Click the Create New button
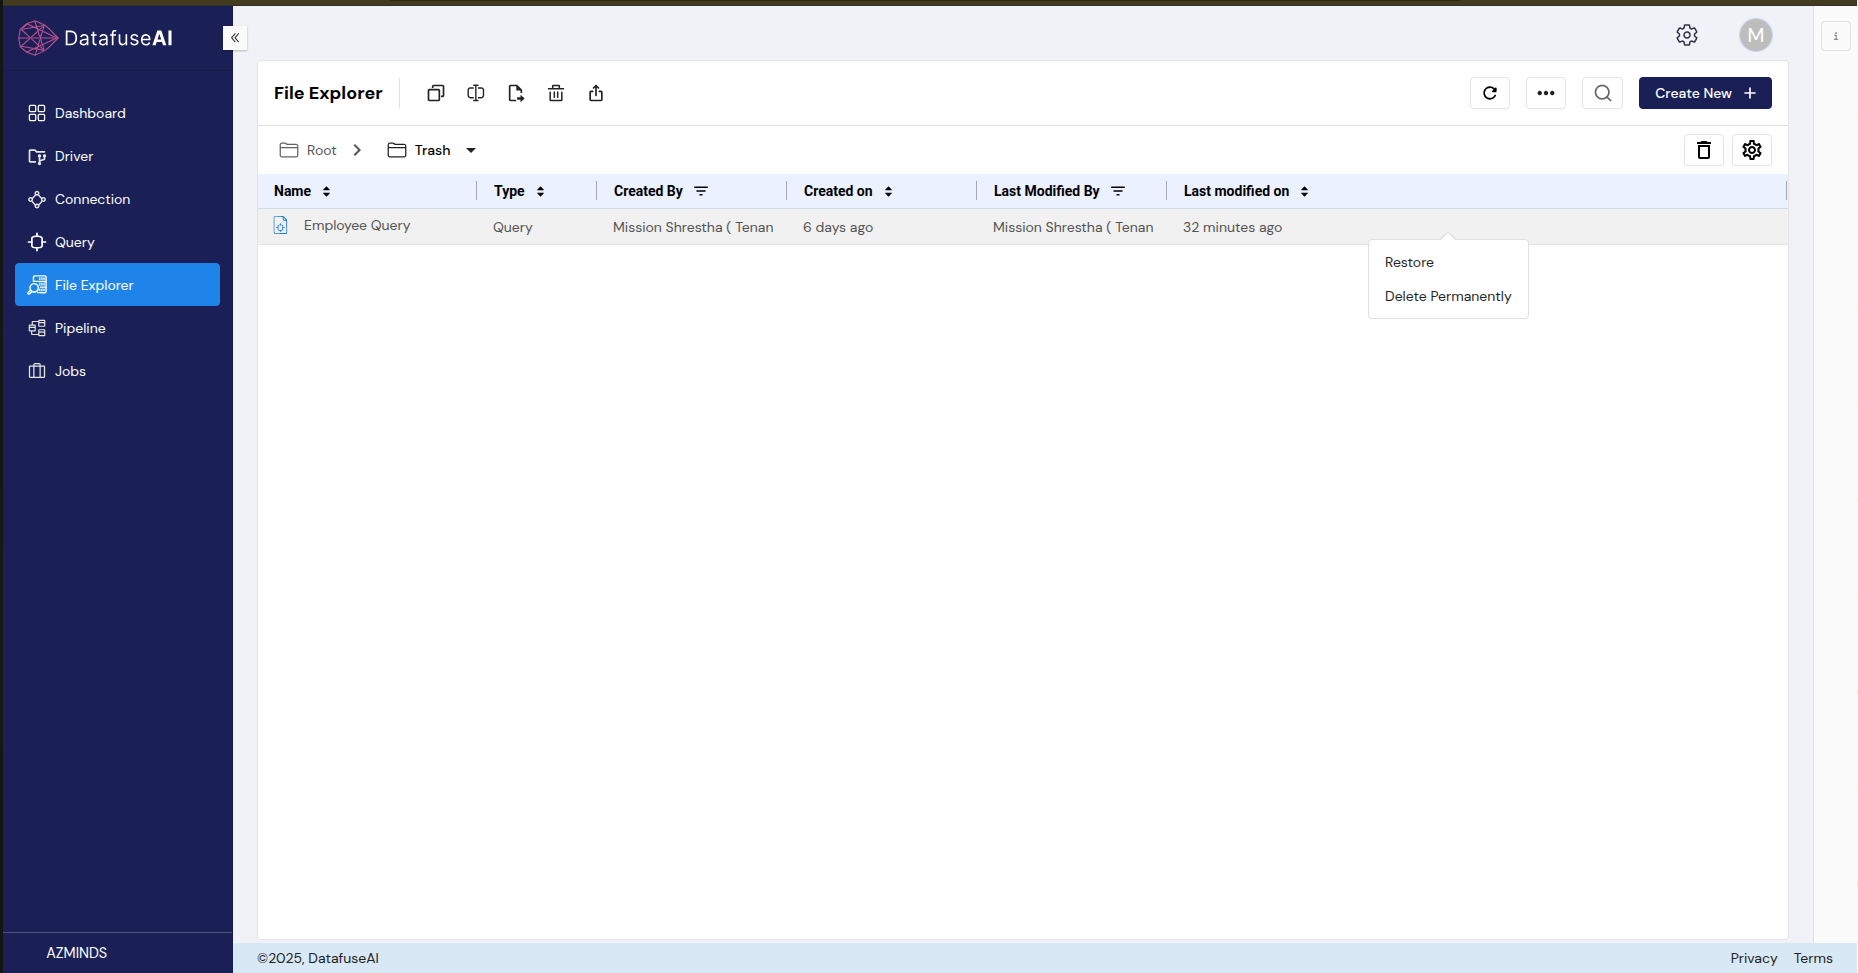The height and width of the screenshot is (973, 1858). point(1704,93)
